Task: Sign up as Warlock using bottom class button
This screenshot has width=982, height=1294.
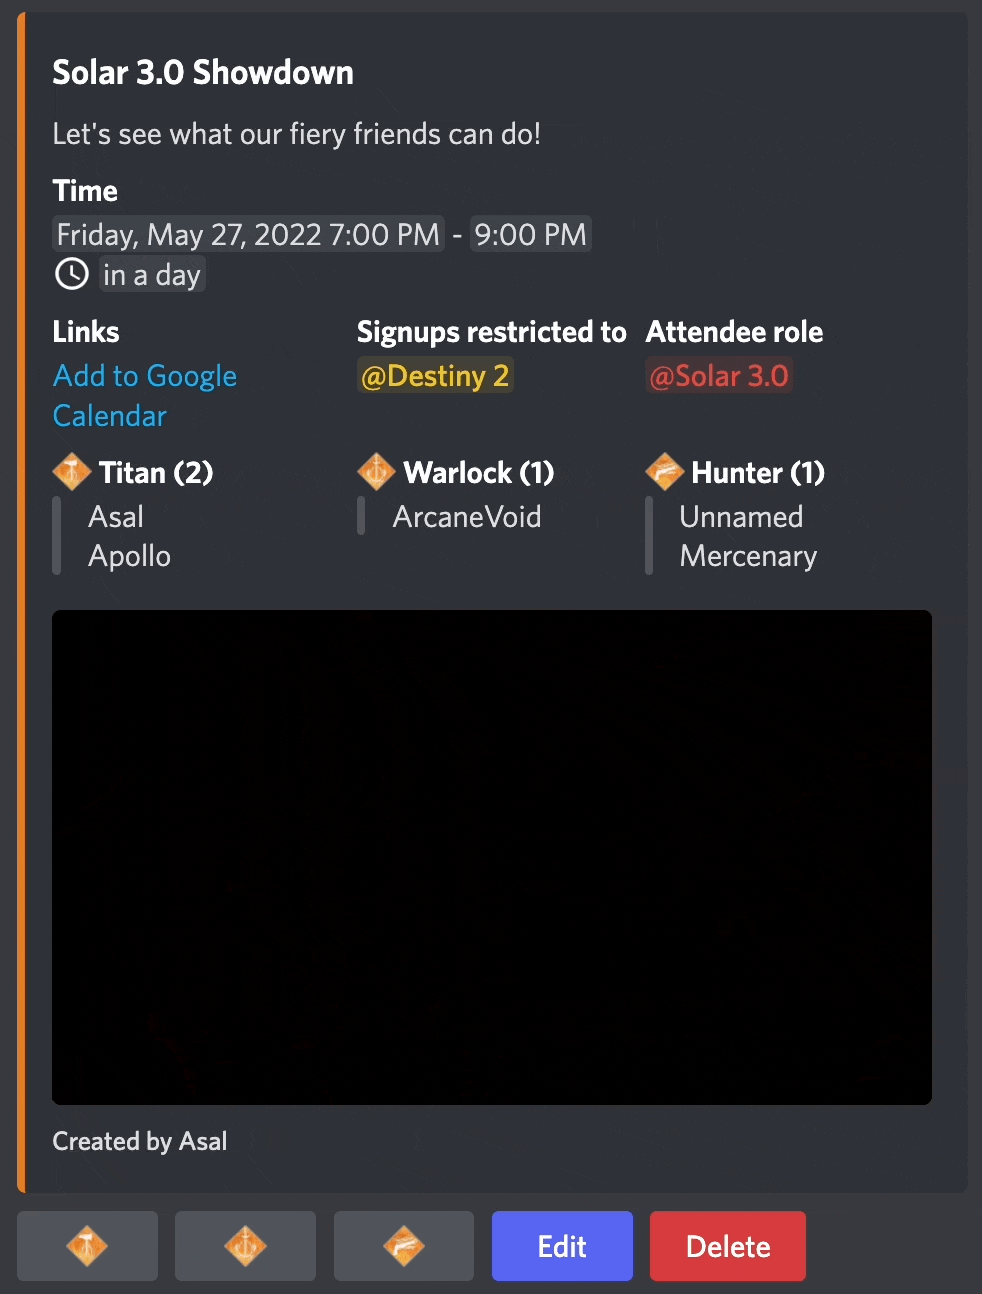Action: [245, 1246]
